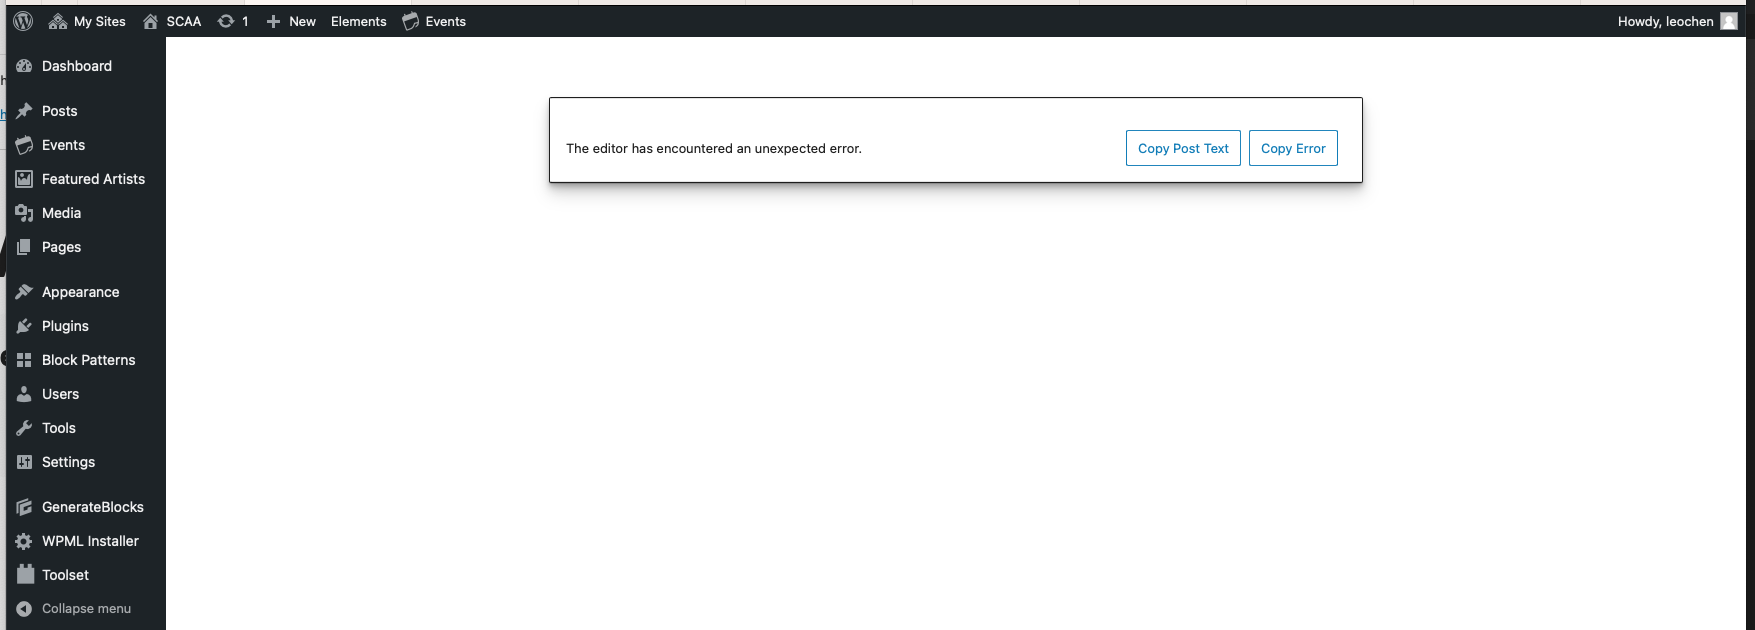Click the plus icon beside New

click(x=273, y=21)
